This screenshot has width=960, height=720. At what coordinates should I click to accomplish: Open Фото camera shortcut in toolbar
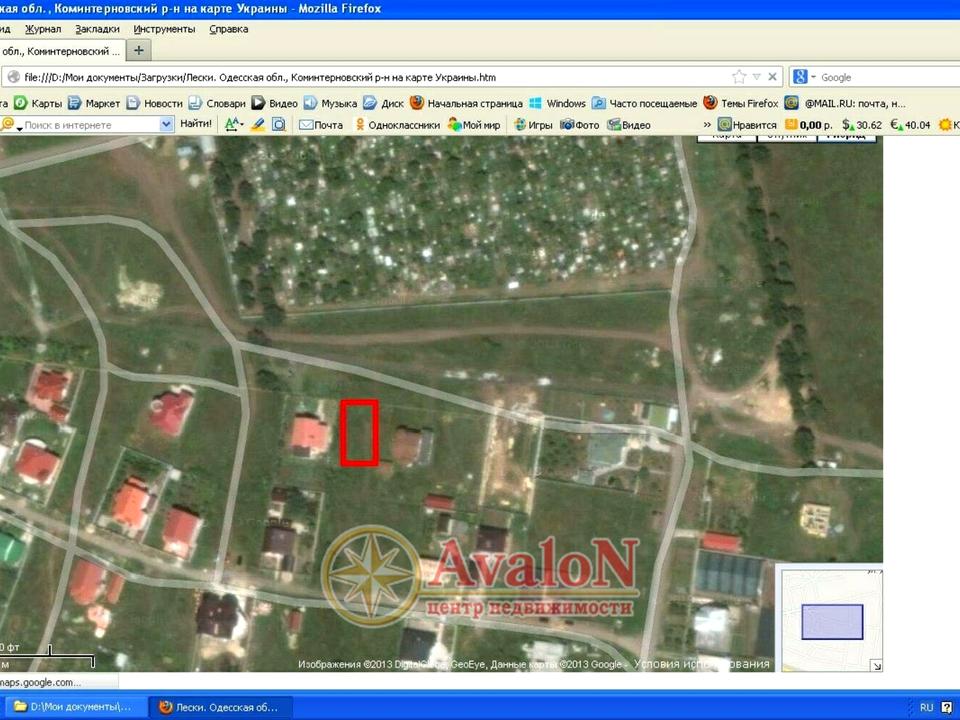[x=567, y=125]
